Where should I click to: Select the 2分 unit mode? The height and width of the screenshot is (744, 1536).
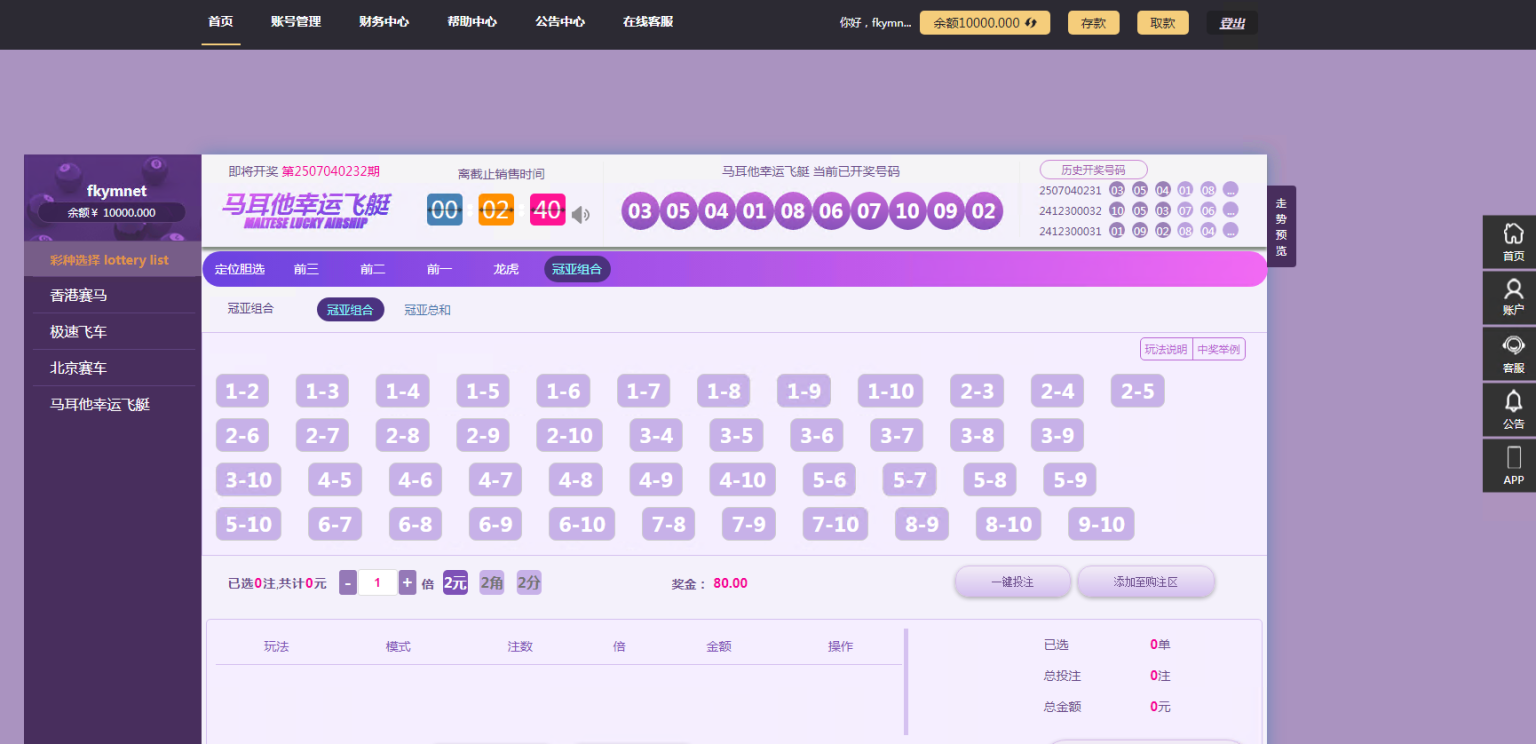pyautogui.click(x=529, y=583)
